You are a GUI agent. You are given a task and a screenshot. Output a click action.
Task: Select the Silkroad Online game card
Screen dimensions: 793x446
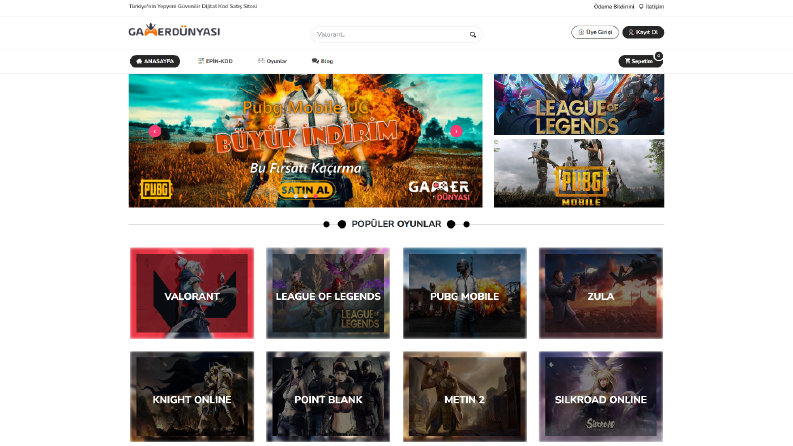point(601,397)
